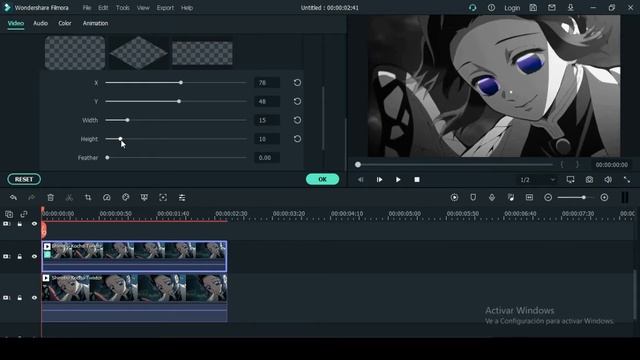Hide the middle video track eye
Viewport: 640px width, 360px height.
coord(34,256)
